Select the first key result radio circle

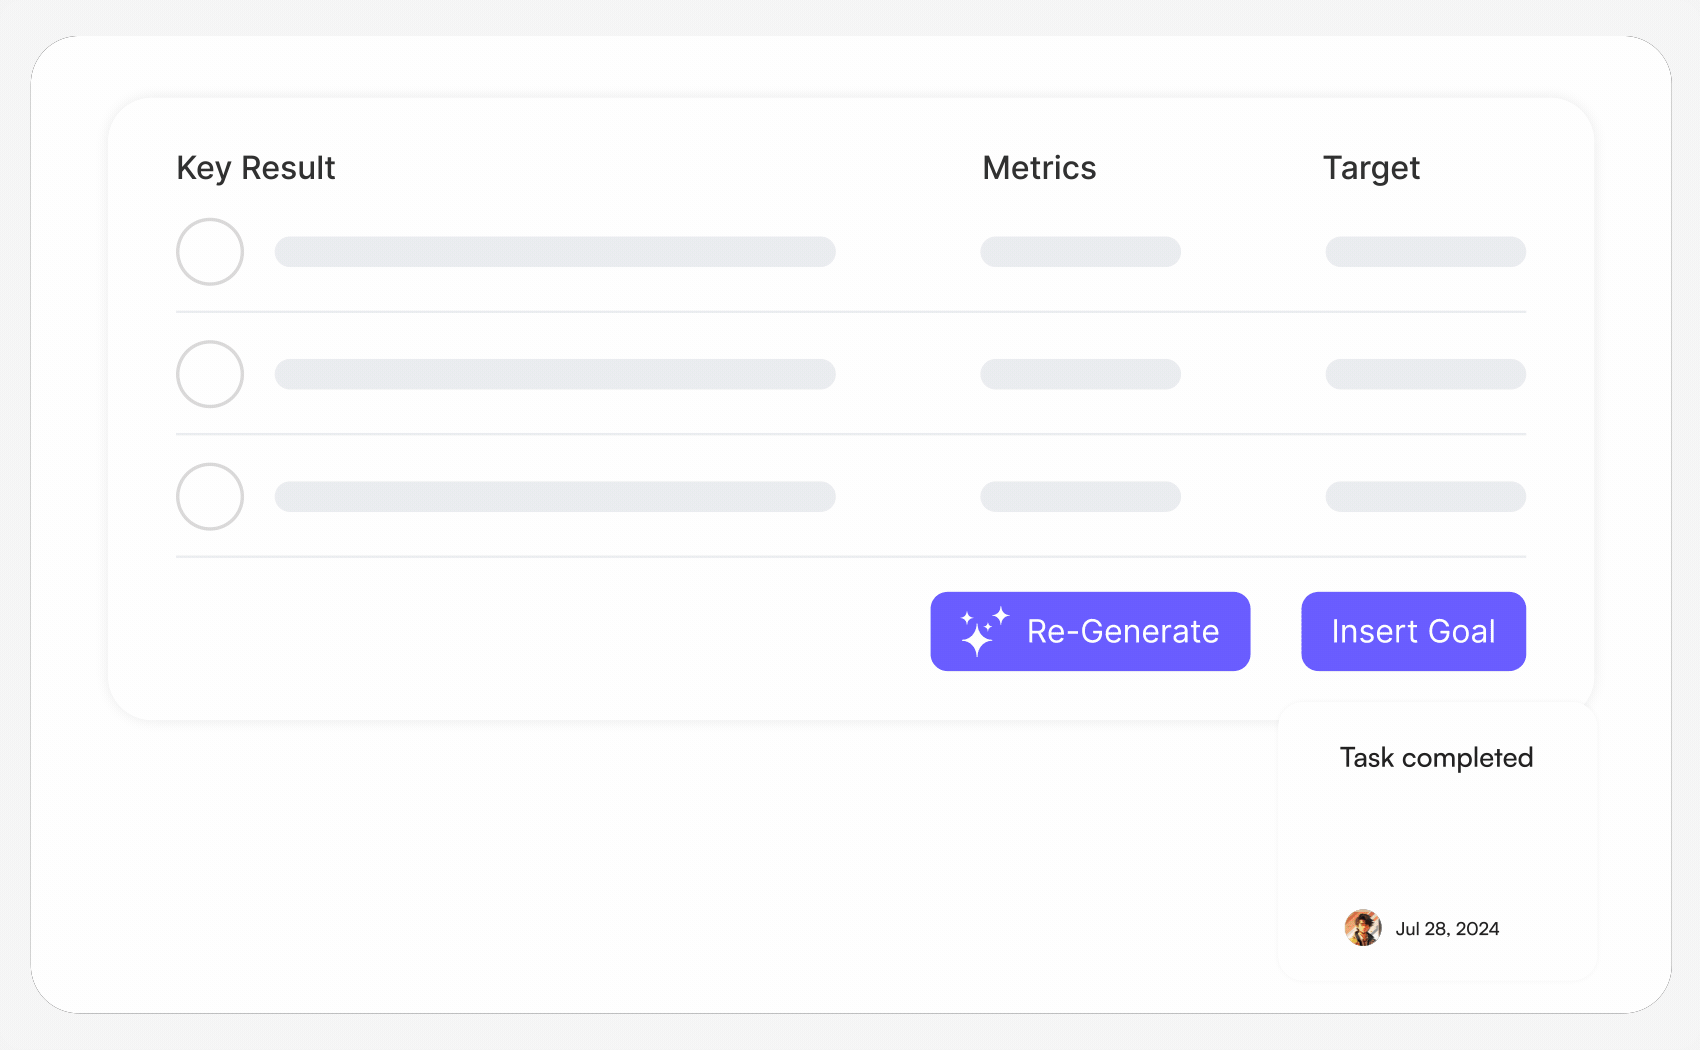point(210,252)
